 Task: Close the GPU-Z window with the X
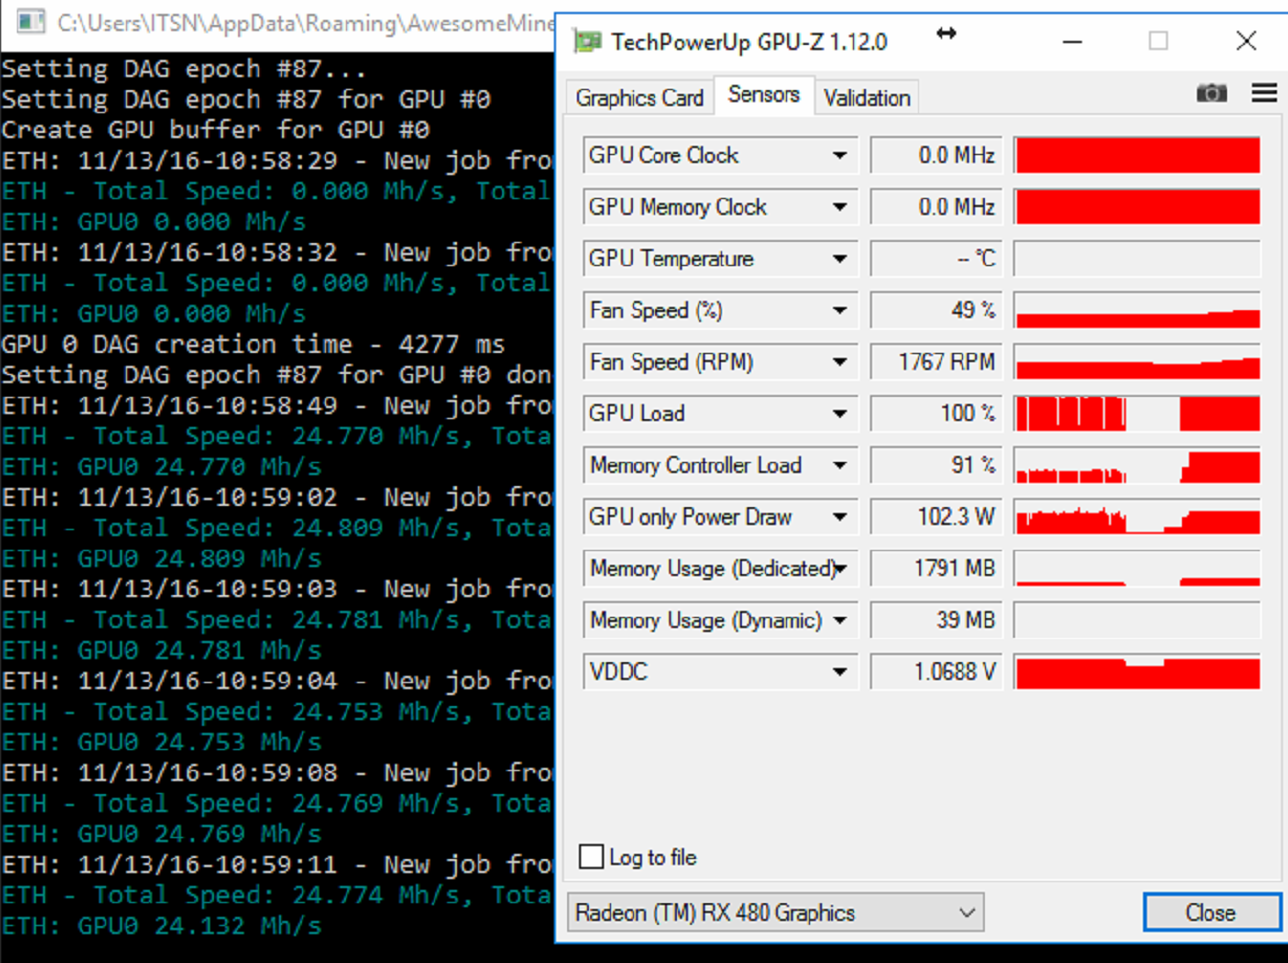1246,41
